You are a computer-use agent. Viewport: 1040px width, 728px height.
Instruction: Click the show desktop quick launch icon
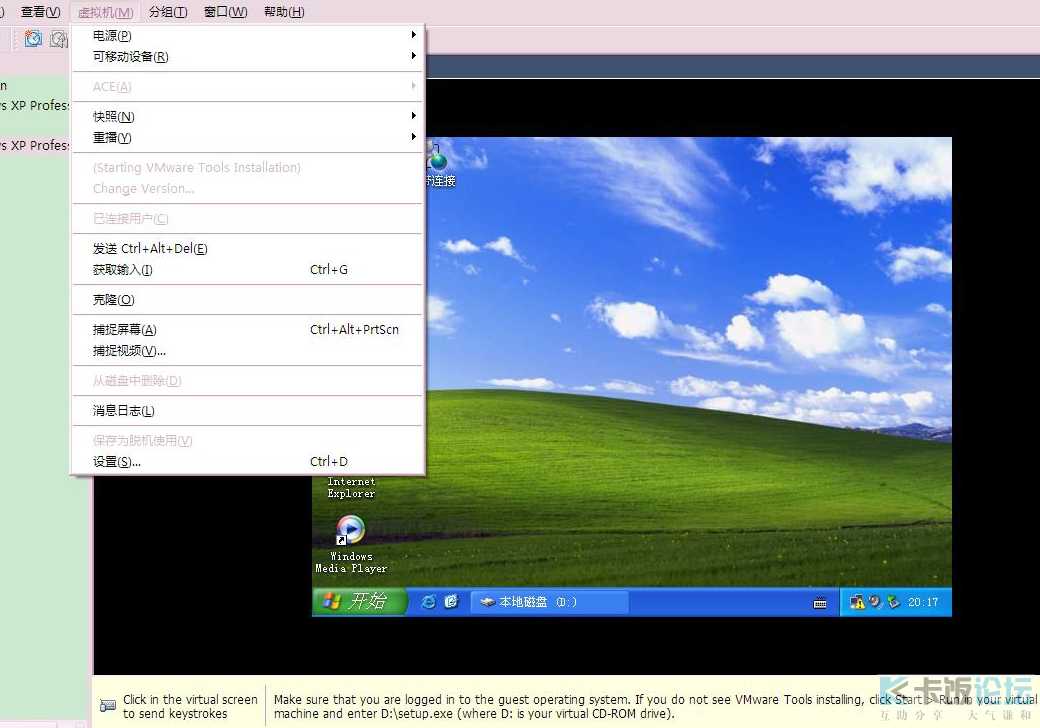(451, 602)
